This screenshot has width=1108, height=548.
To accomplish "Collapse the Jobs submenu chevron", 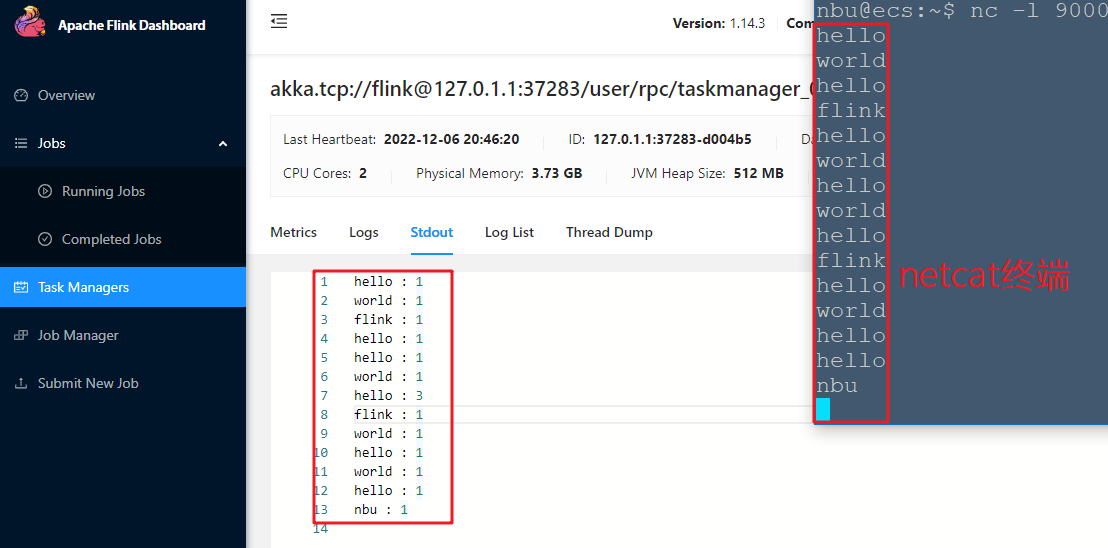I will [x=223, y=143].
